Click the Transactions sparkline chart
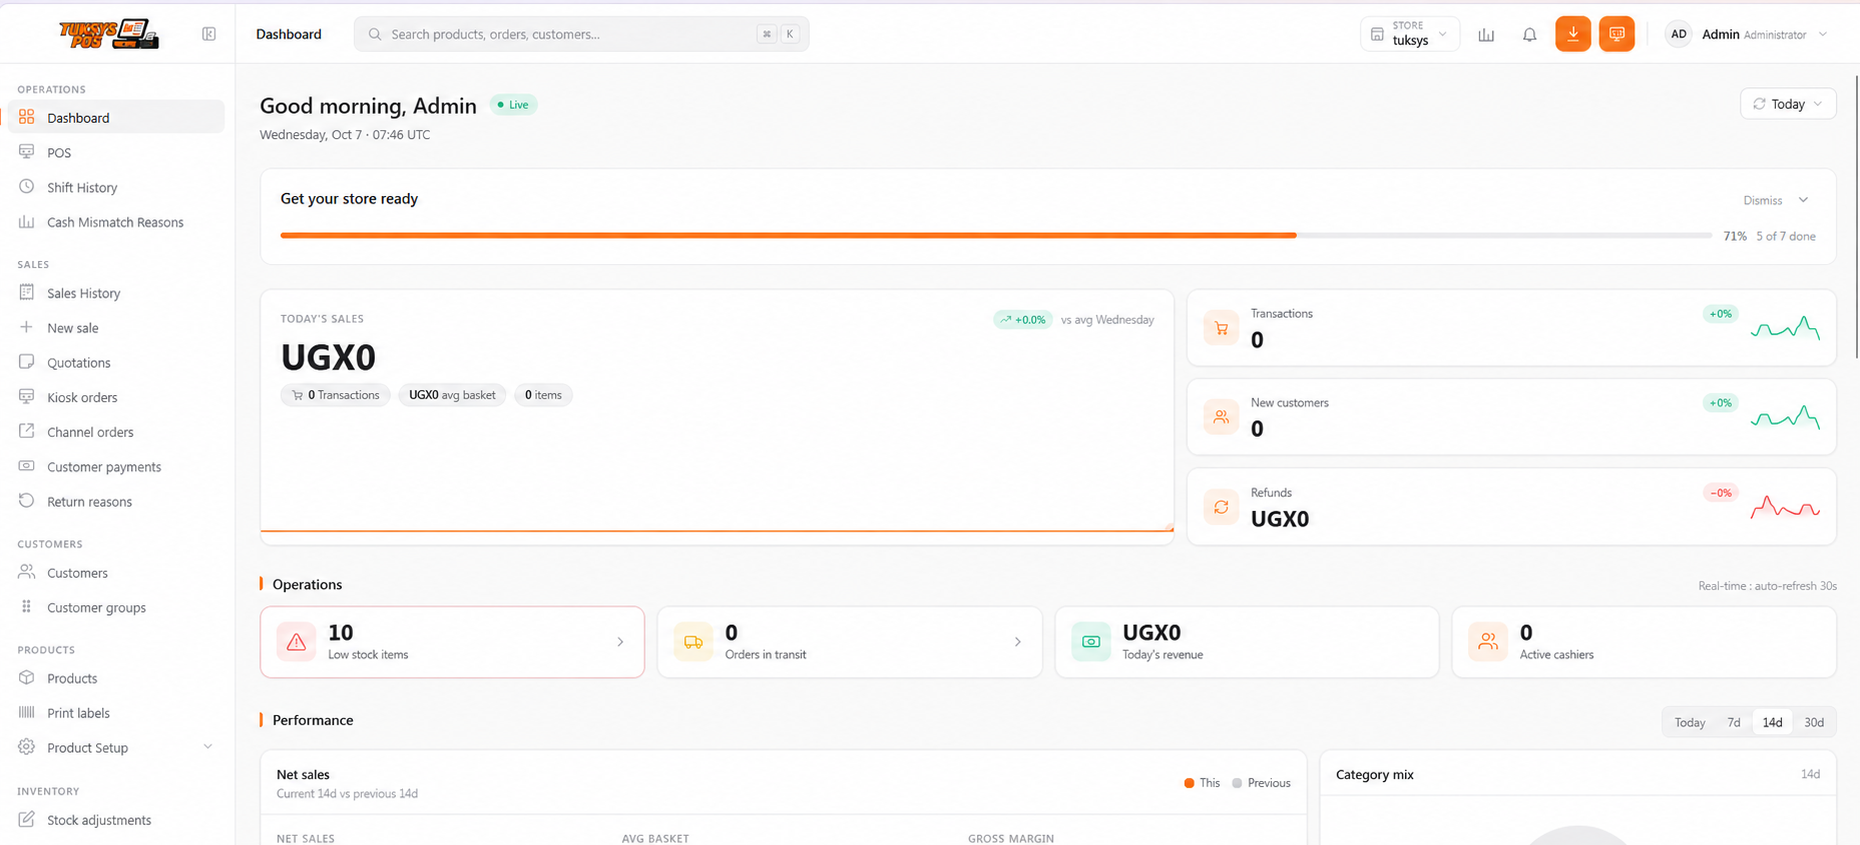Viewport: 1860px width, 845px height. coord(1785,327)
